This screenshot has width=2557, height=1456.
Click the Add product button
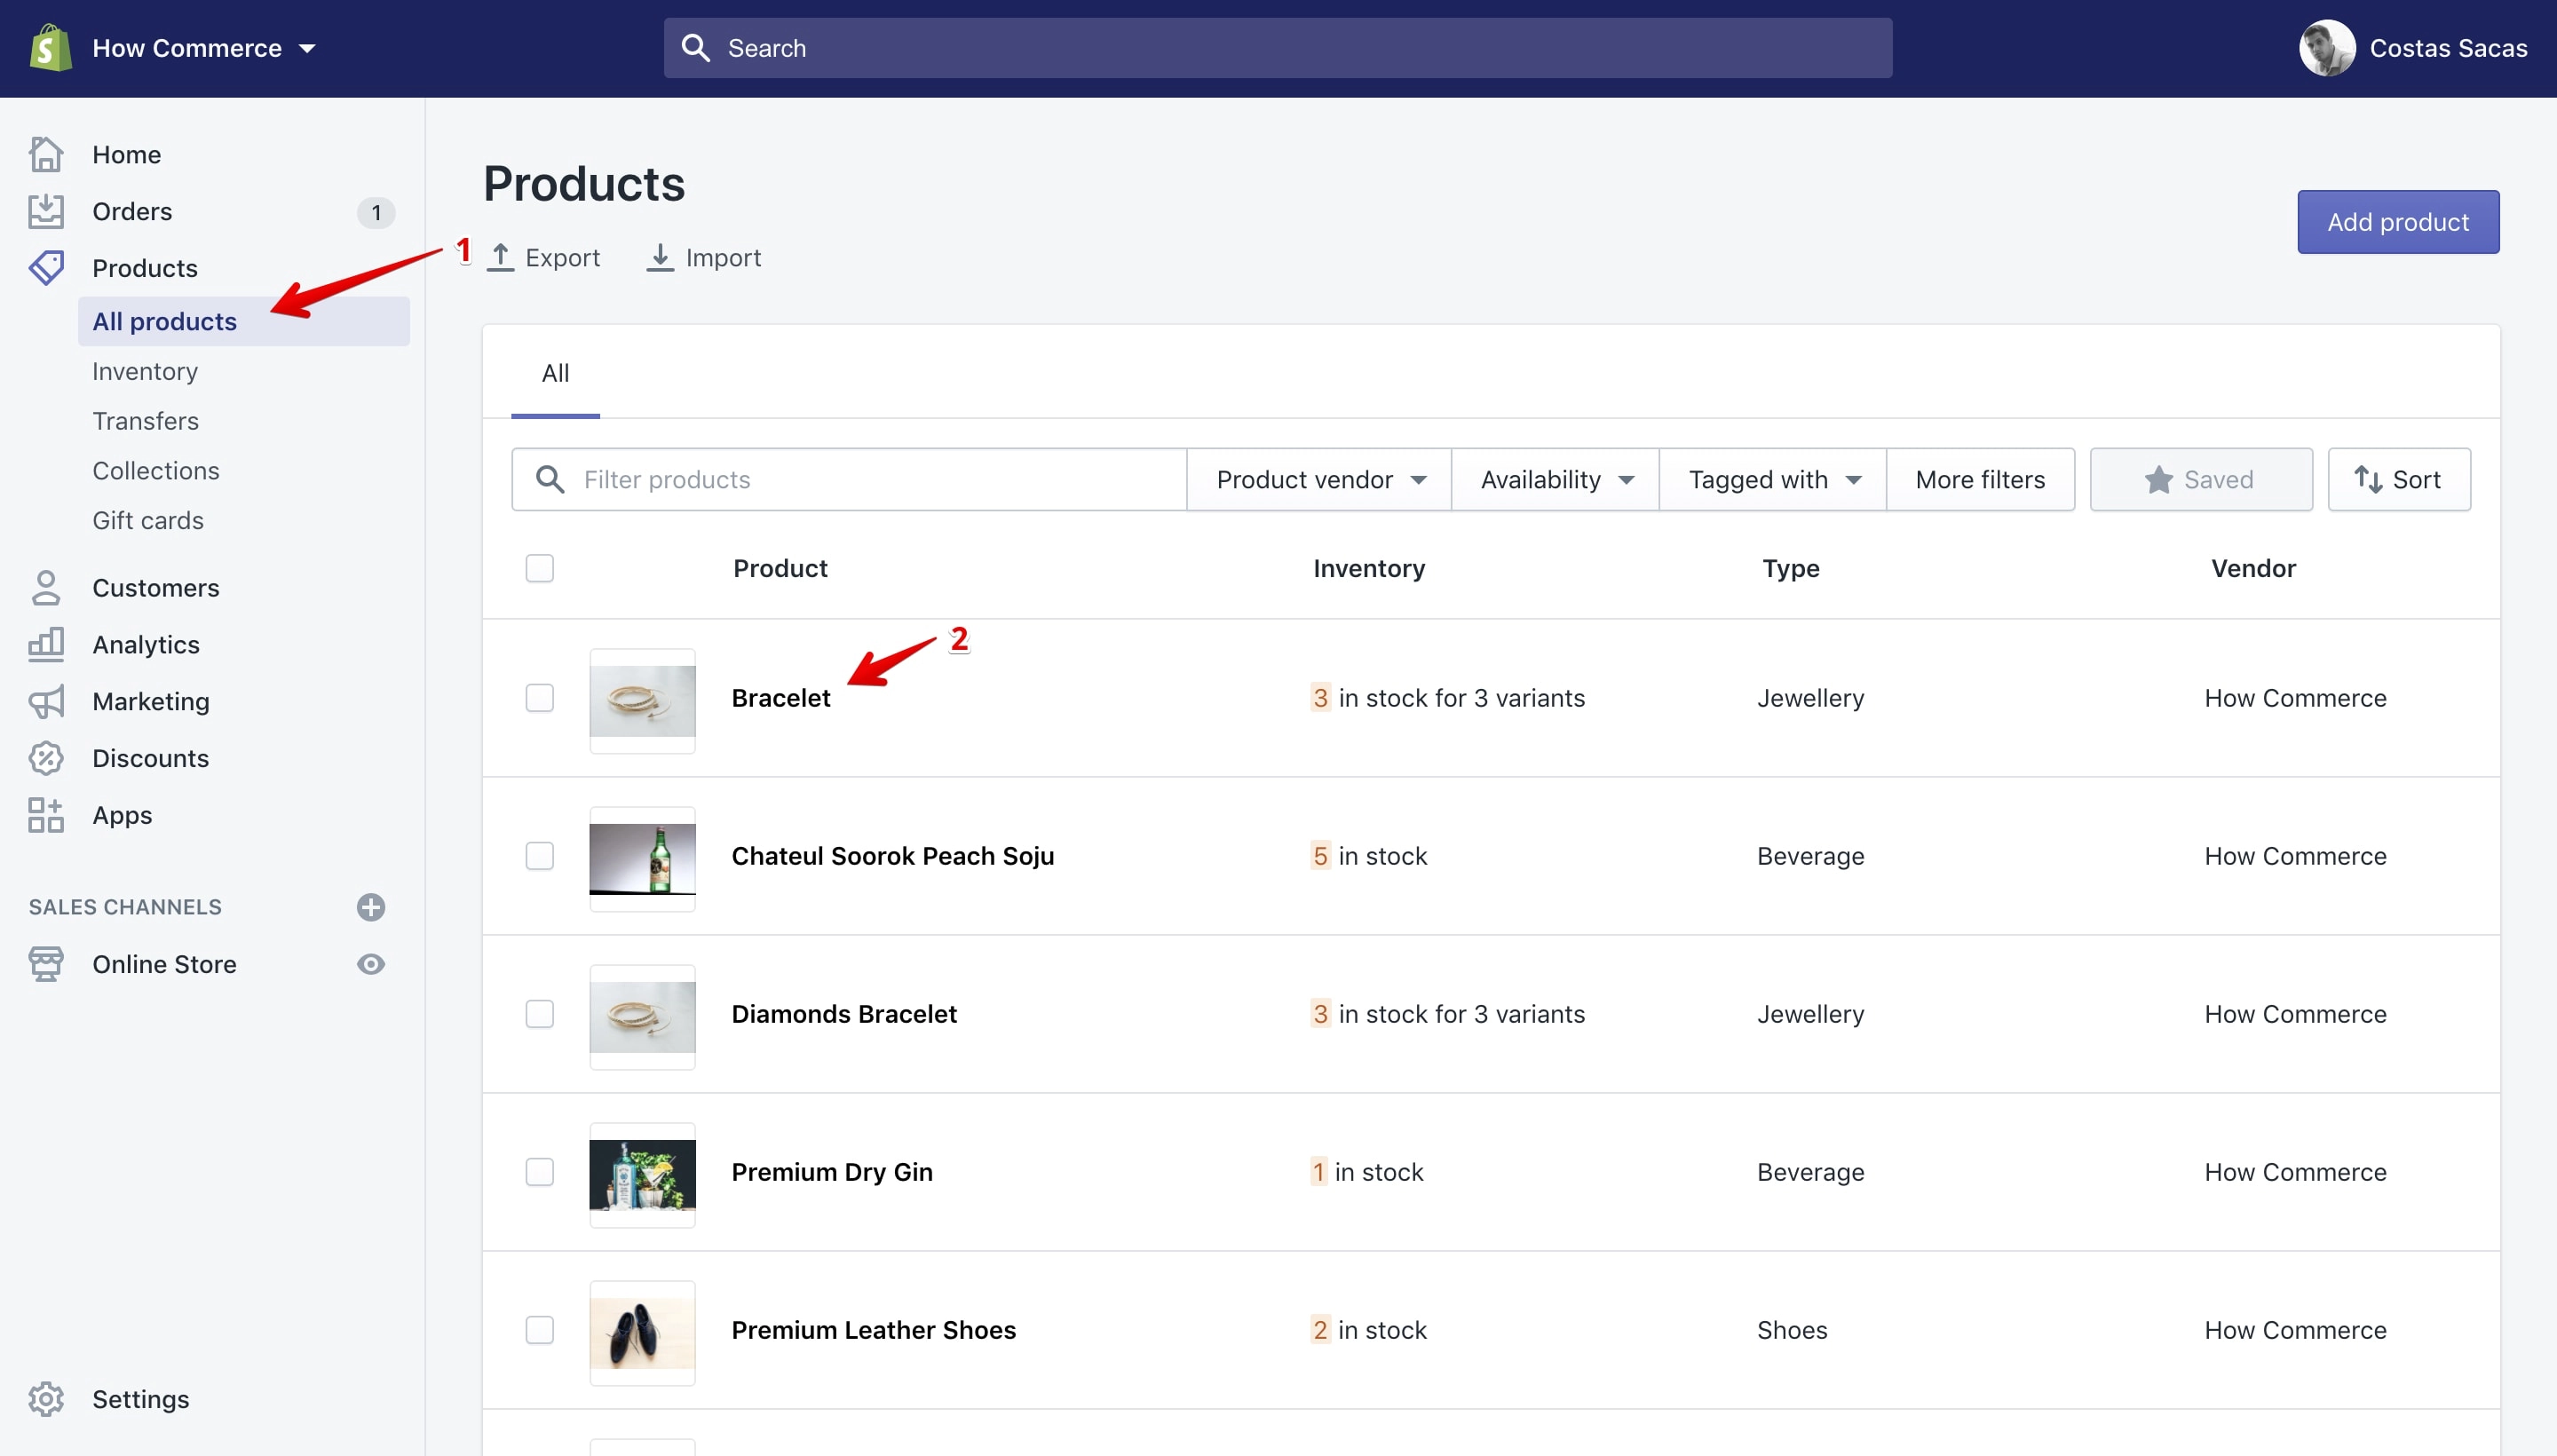coord(2398,222)
